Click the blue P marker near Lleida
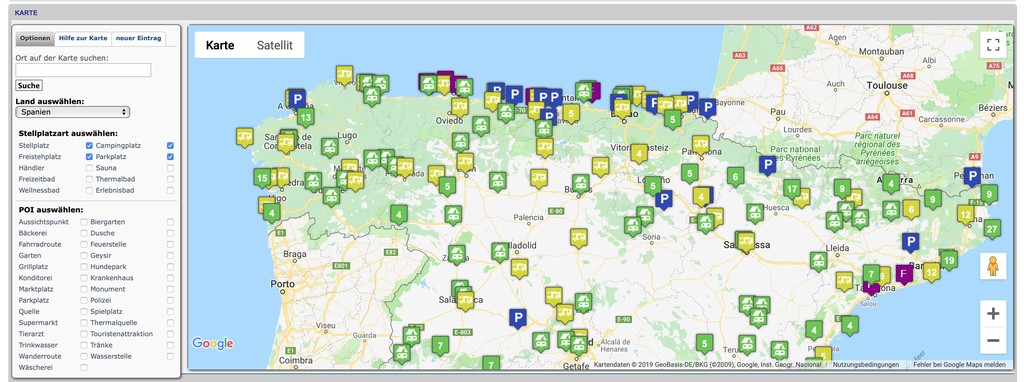Viewport: 1024px width, 382px height. coord(910,242)
